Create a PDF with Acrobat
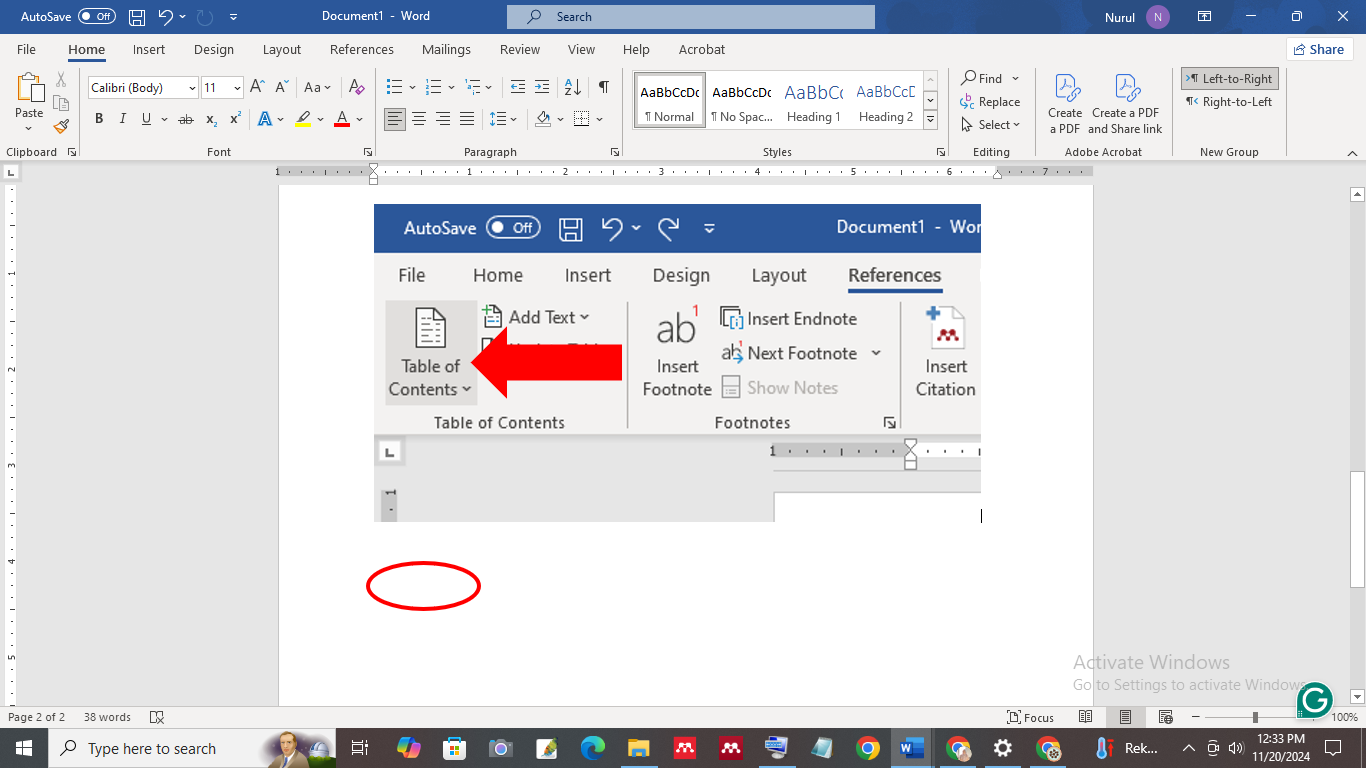Image resolution: width=1366 pixels, height=768 pixels. point(1065,104)
